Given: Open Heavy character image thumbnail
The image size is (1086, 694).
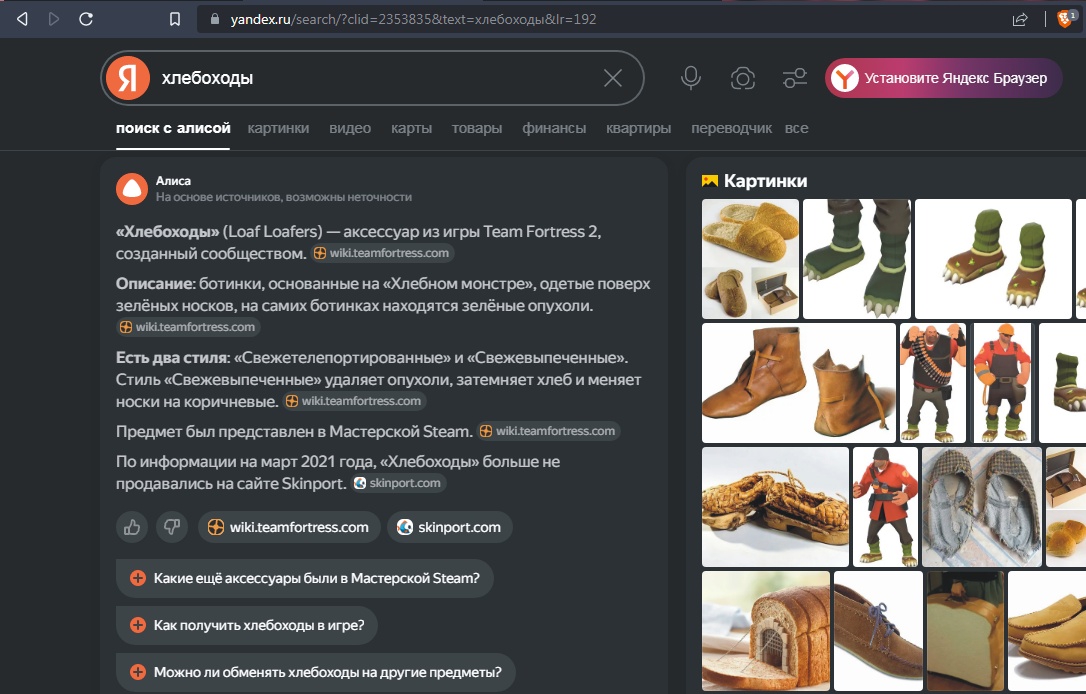Looking at the screenshot, I should click(932, 382).
